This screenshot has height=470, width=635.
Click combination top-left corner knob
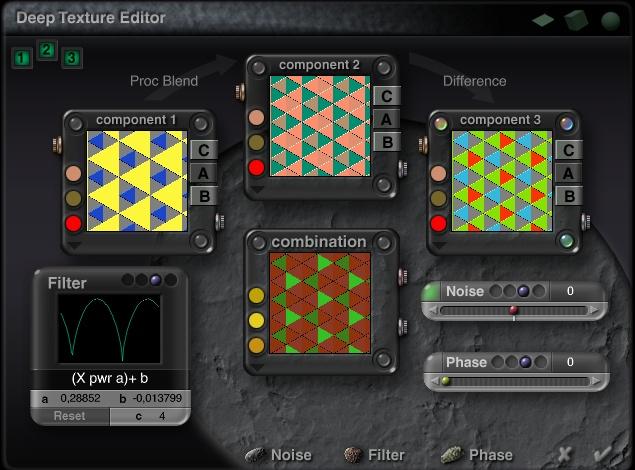click(258, 243)
